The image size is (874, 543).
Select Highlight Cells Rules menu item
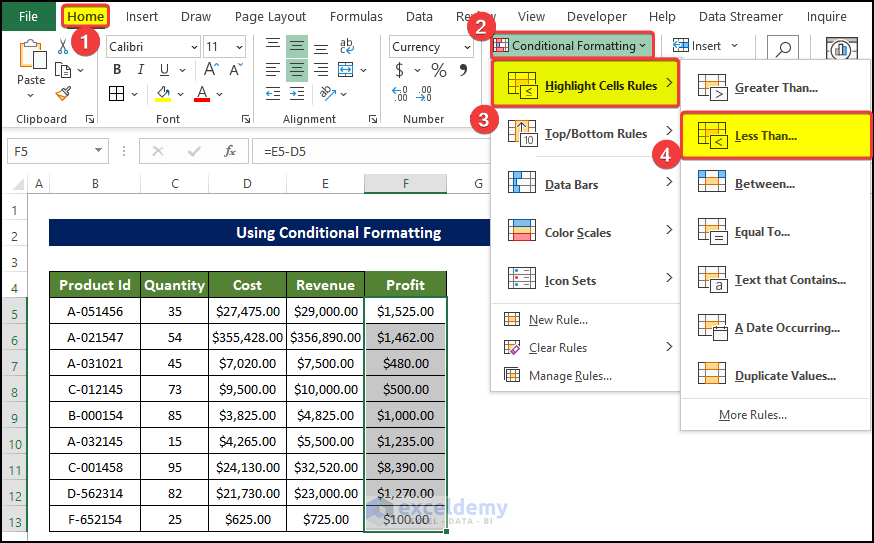pos(585,84)
